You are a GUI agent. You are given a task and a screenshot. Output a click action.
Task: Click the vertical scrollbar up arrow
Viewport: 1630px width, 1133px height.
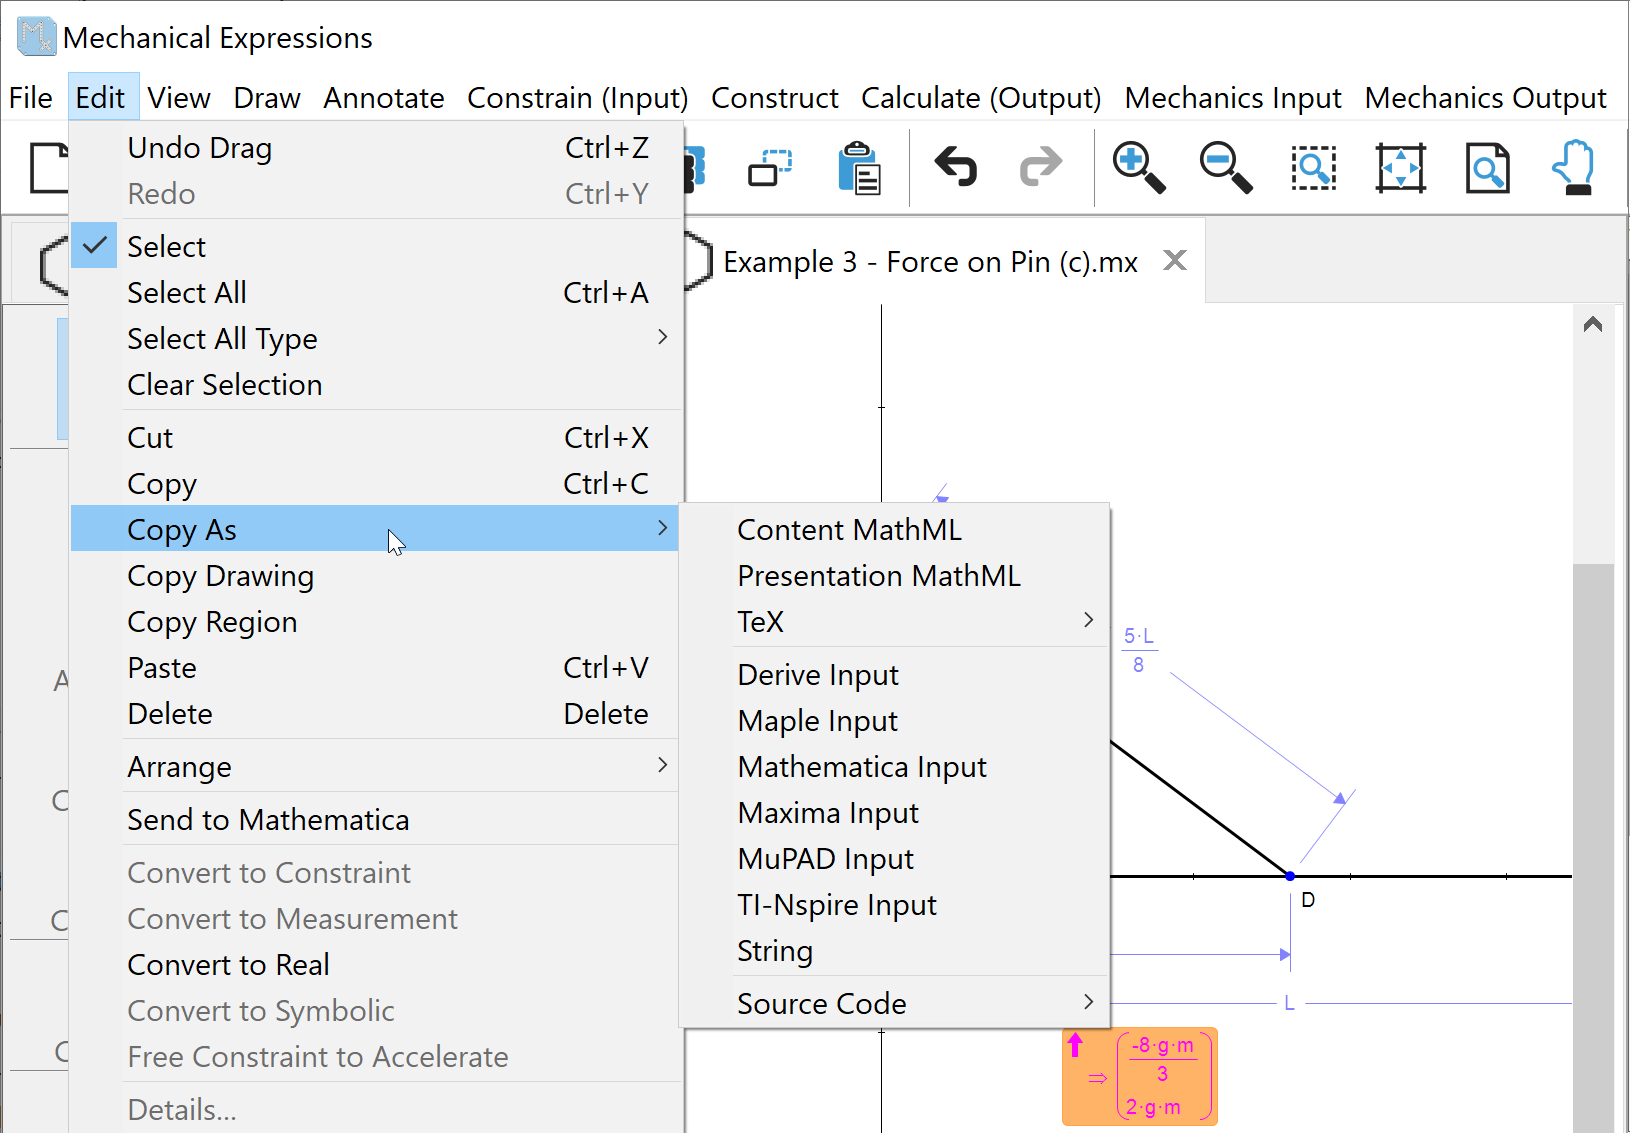click(1593, 324)
